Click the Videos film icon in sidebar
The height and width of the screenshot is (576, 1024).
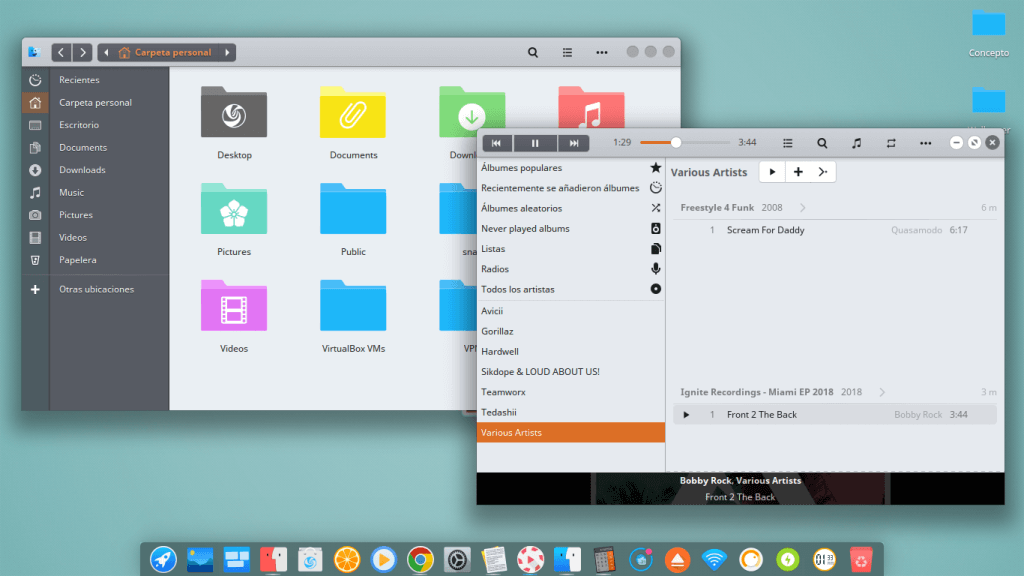tap(35, 238)
